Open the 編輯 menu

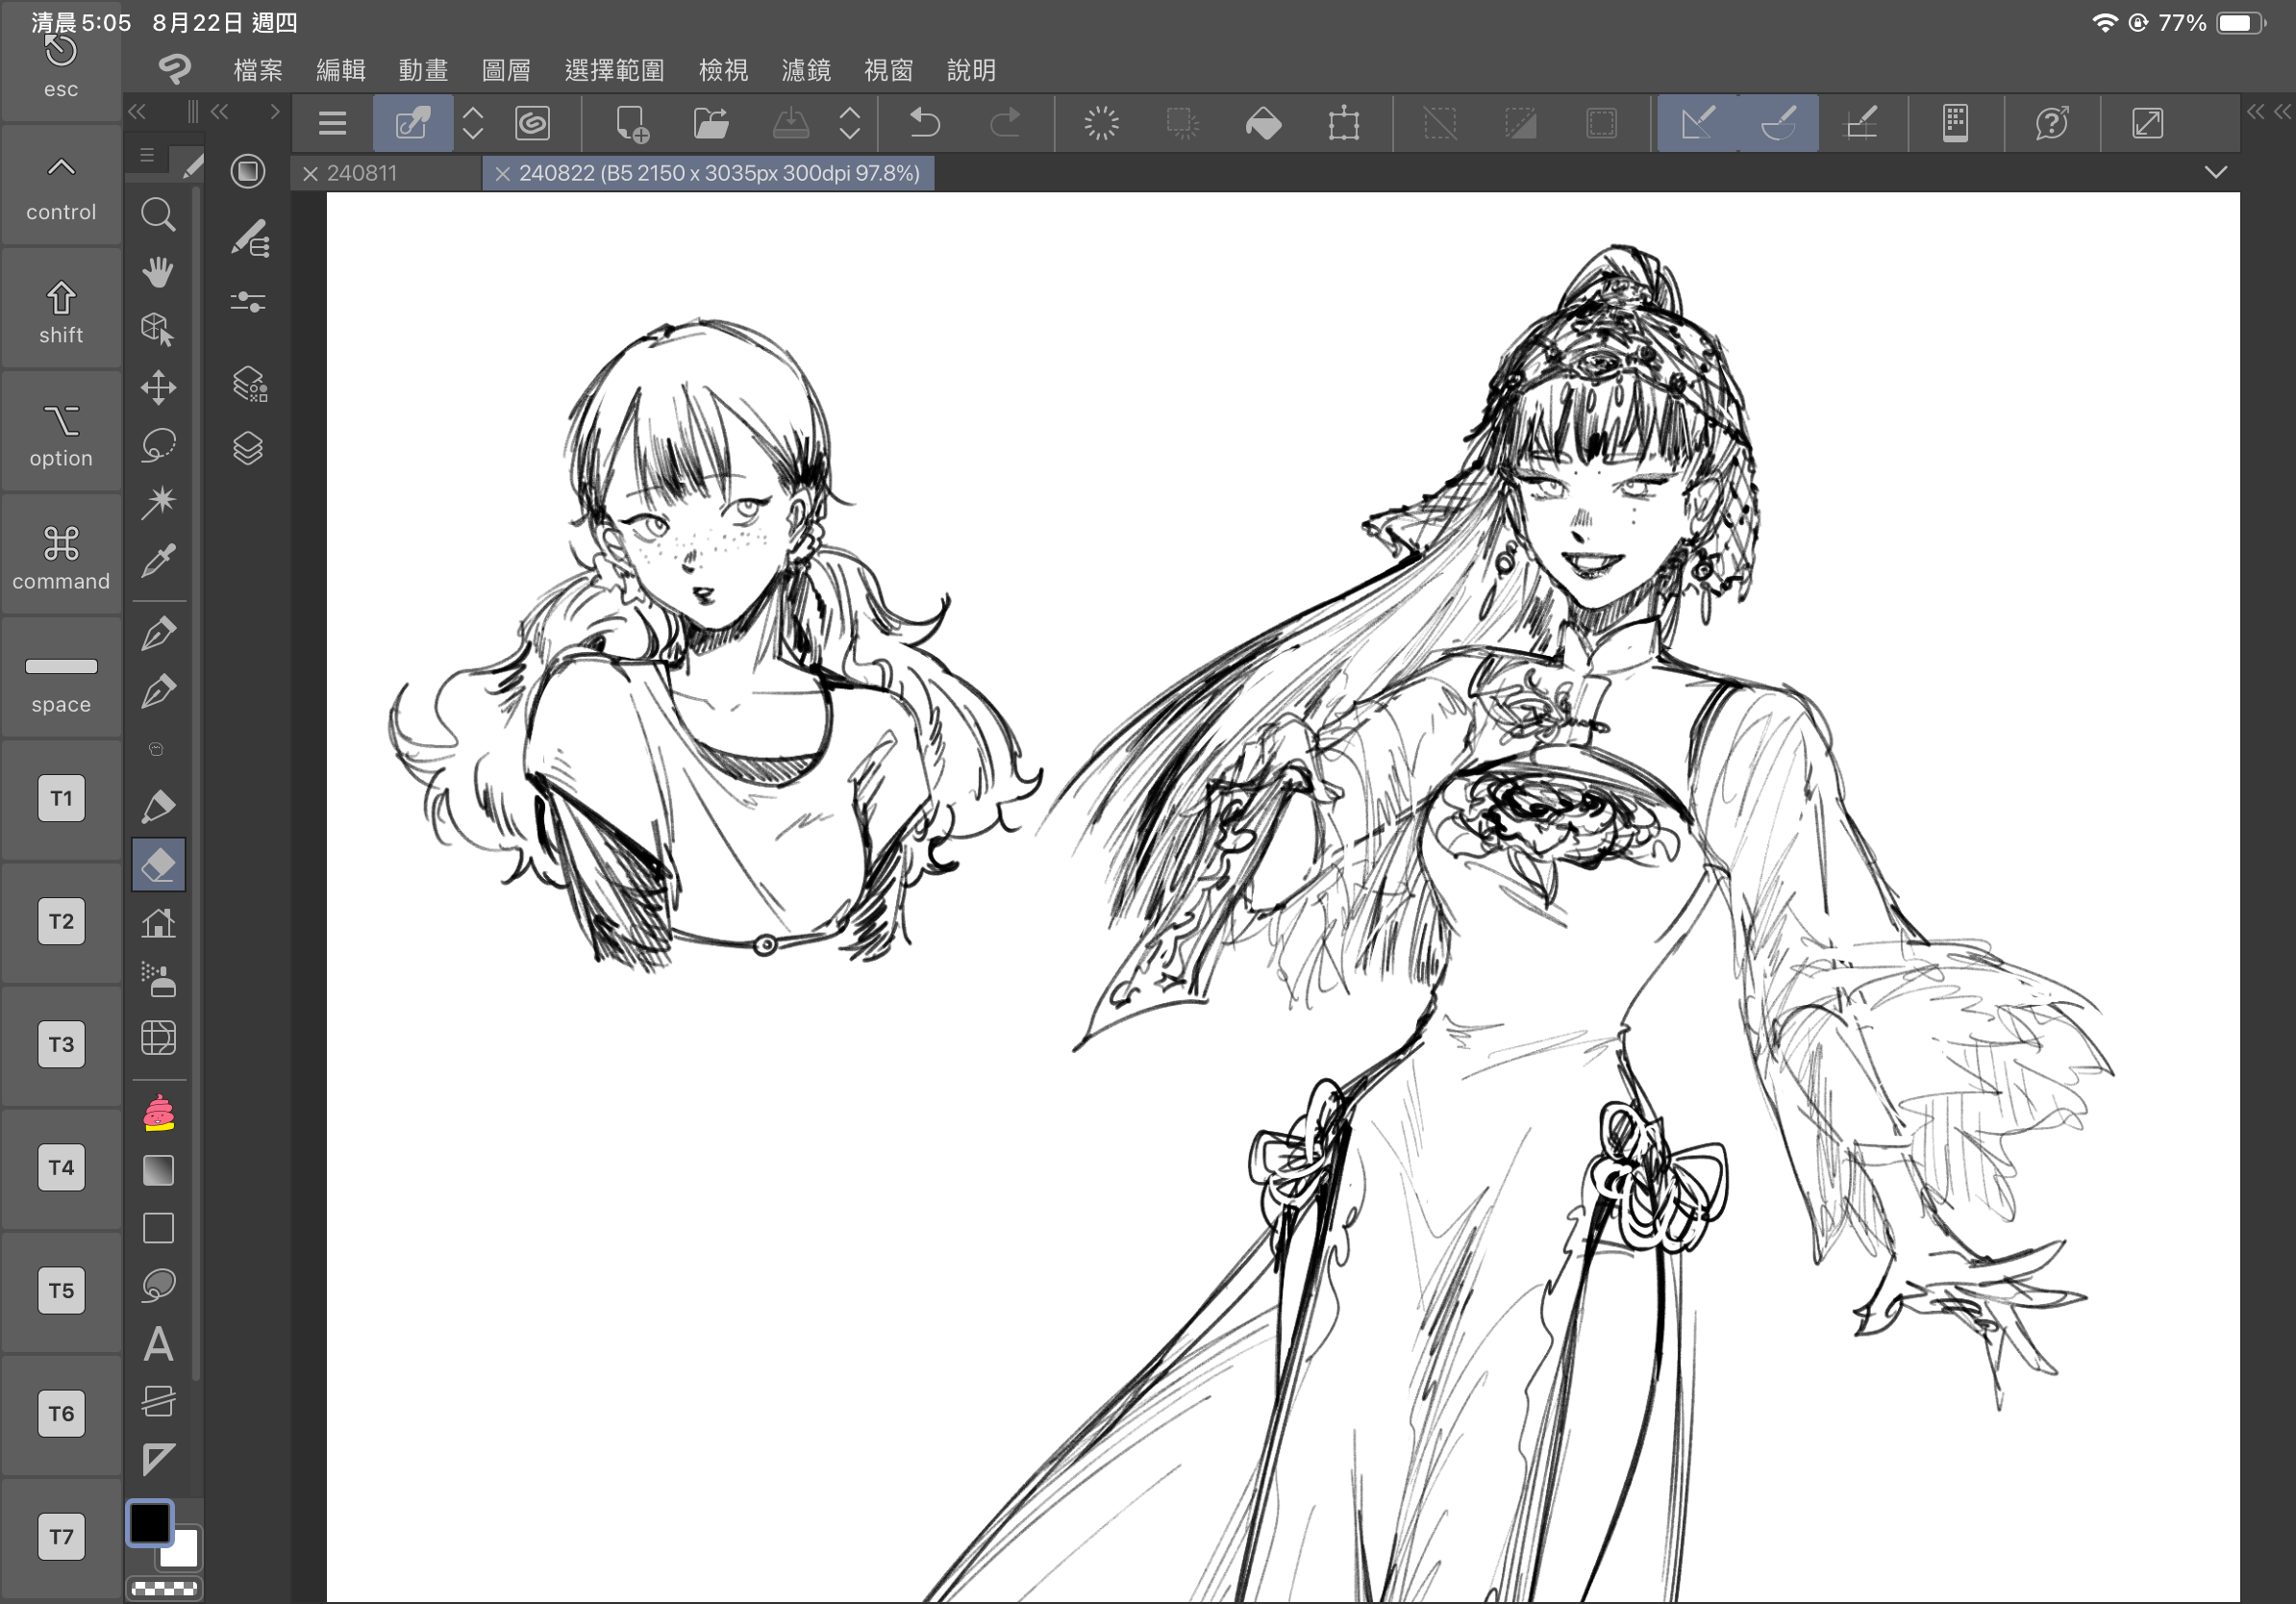341,70
